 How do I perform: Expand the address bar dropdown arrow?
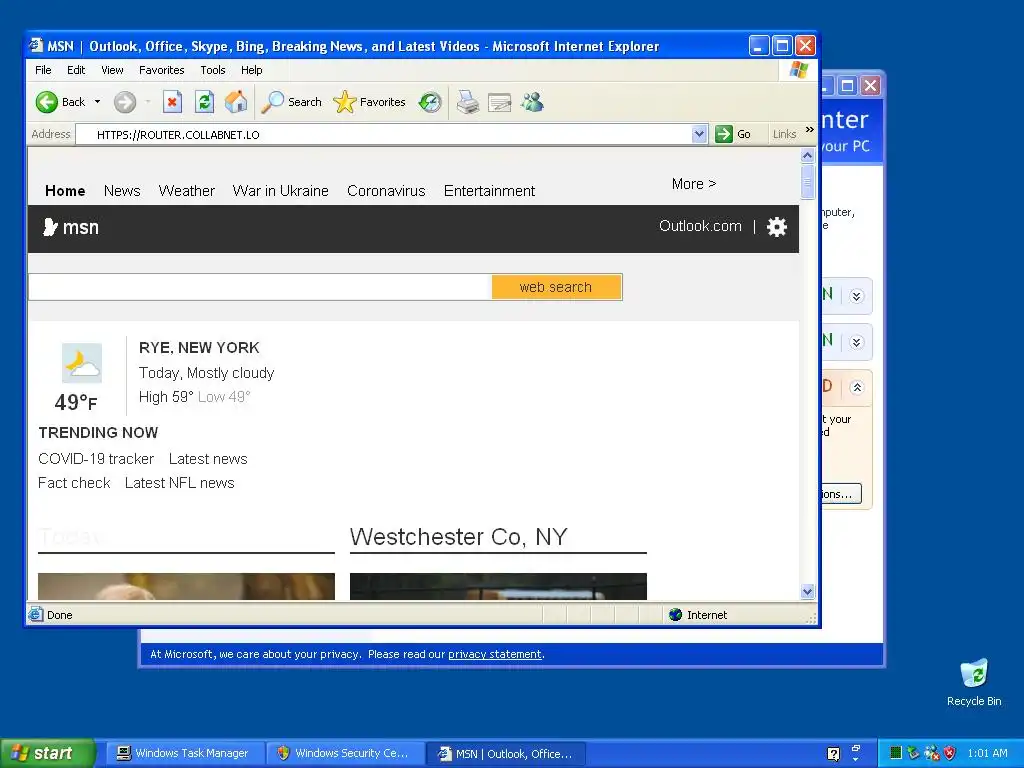tap(699, 135)
